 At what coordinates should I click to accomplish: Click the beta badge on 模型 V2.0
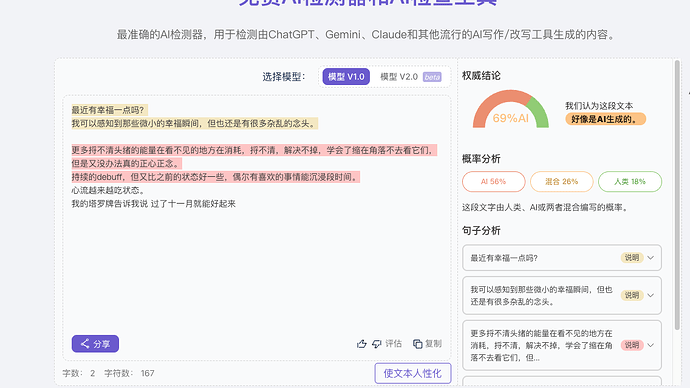432,77
